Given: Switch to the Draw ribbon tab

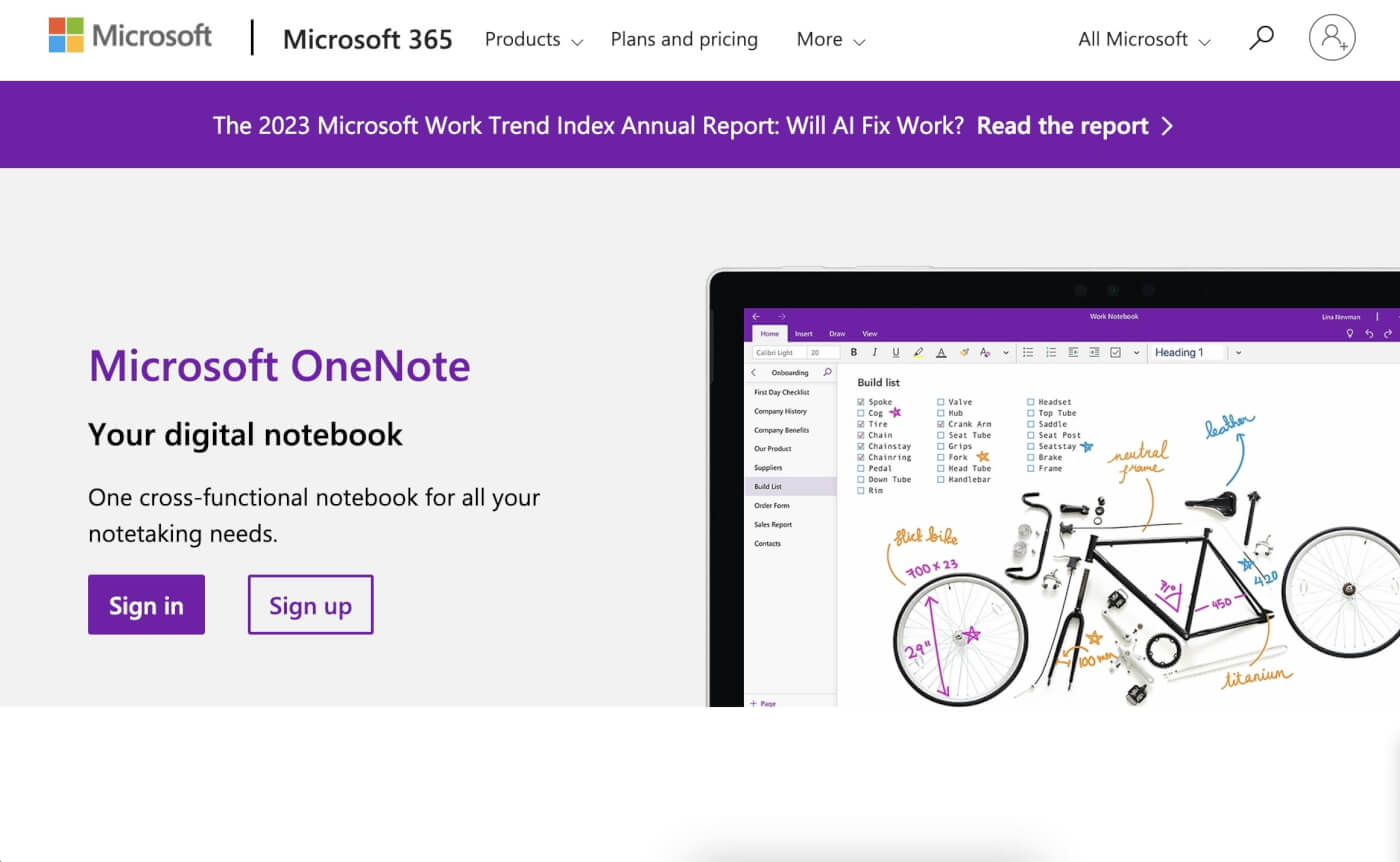Looking at the screenshot, I should [837, 333].
